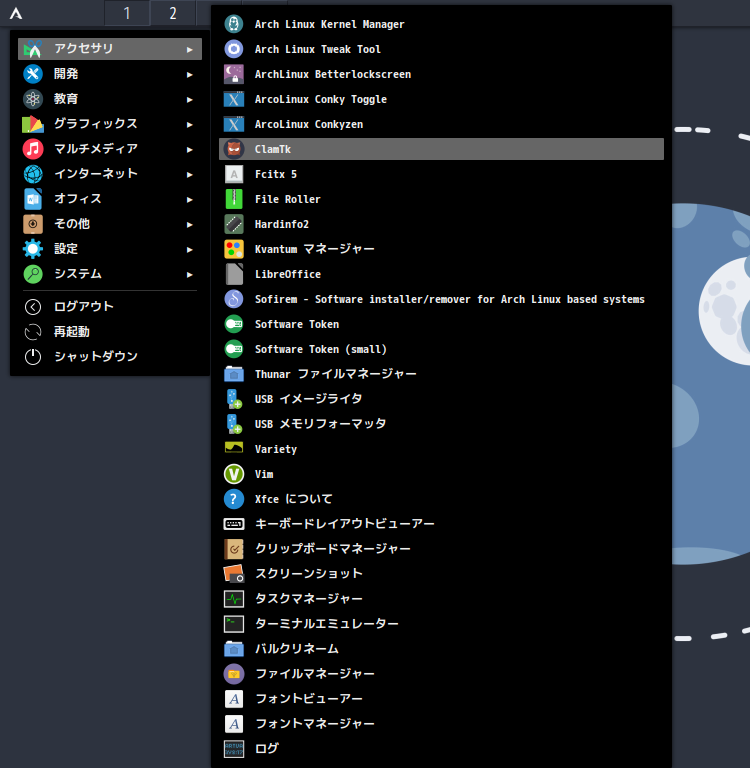
Task: Expand the マルチメディア submenu arrow
Action: (190, 149)
